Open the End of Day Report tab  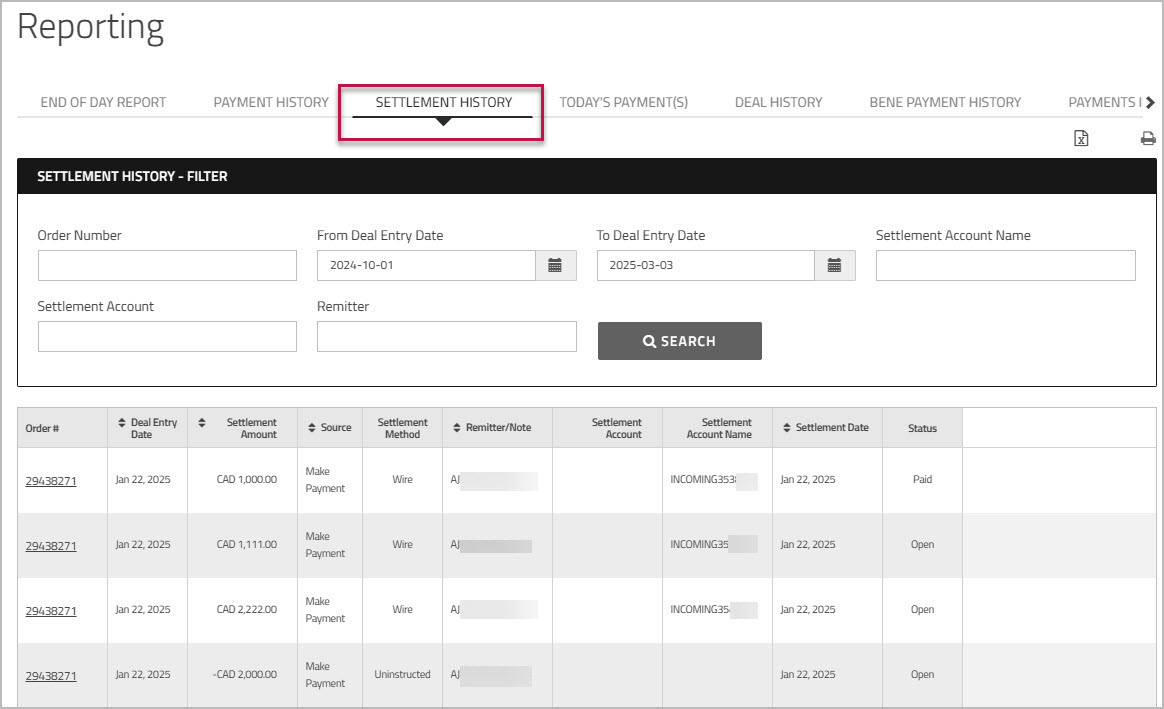coord(103,102)
